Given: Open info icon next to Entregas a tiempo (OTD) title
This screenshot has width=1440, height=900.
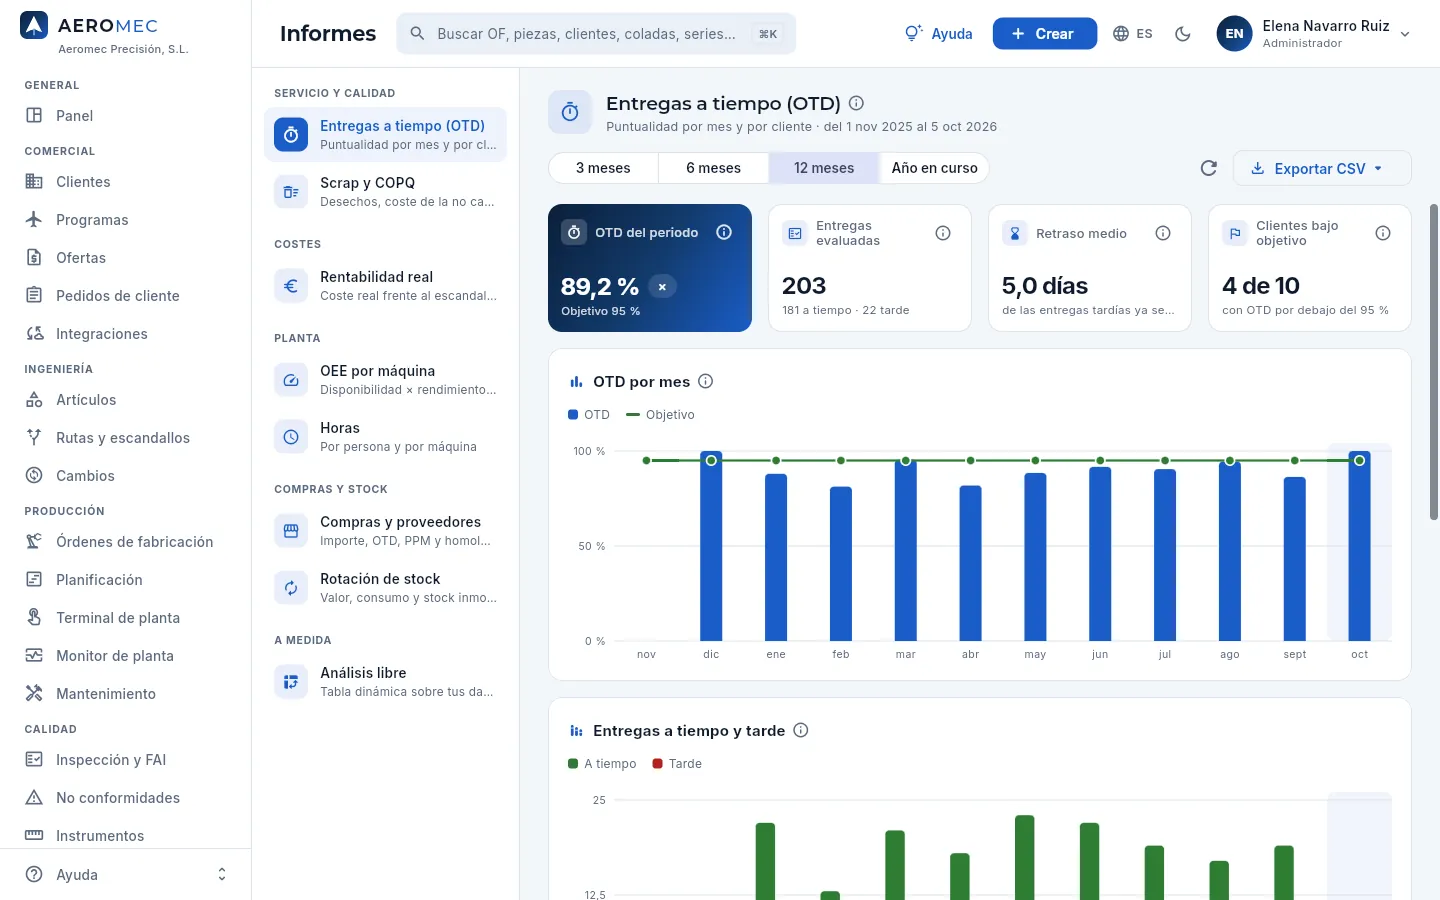Looking at the screenshot, I should point(856,103).
